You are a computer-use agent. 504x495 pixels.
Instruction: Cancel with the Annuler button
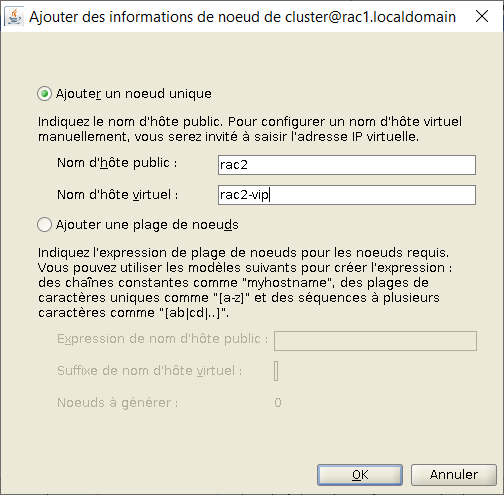pos(454,475)
